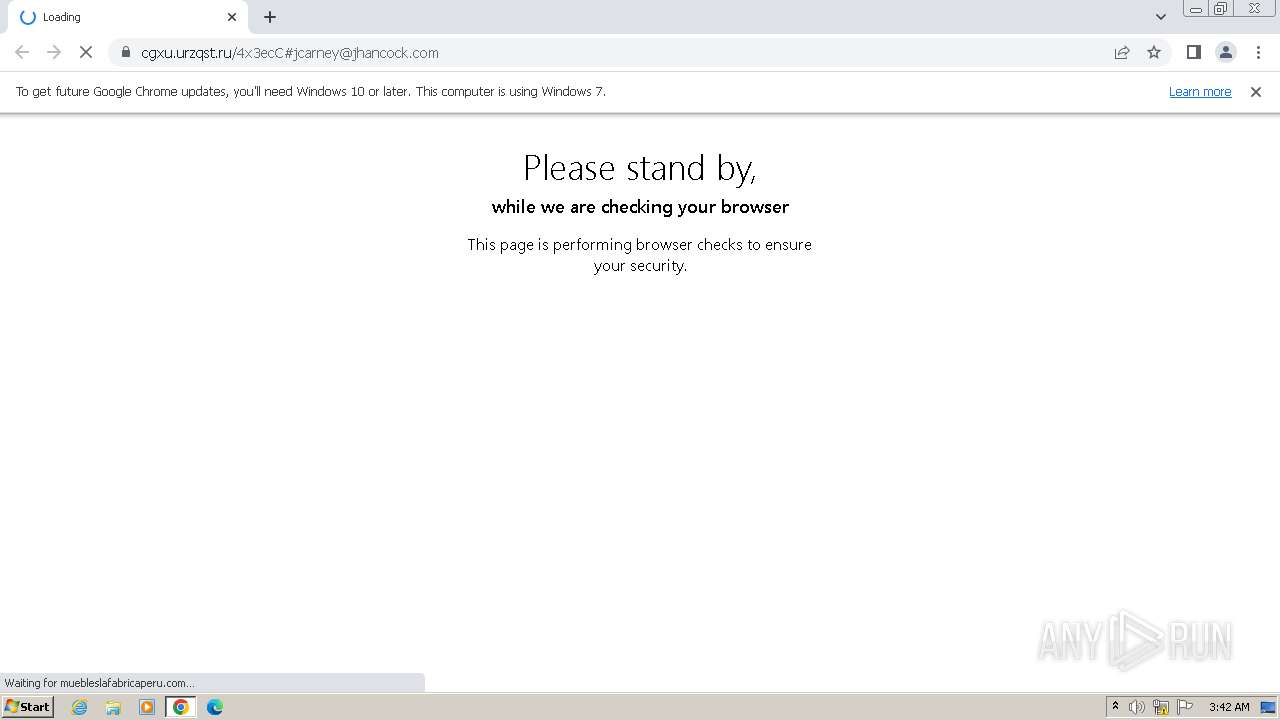Open the network tray icon
The width and height of the screenshot is (1280, 720).
tap(1161, 707)
